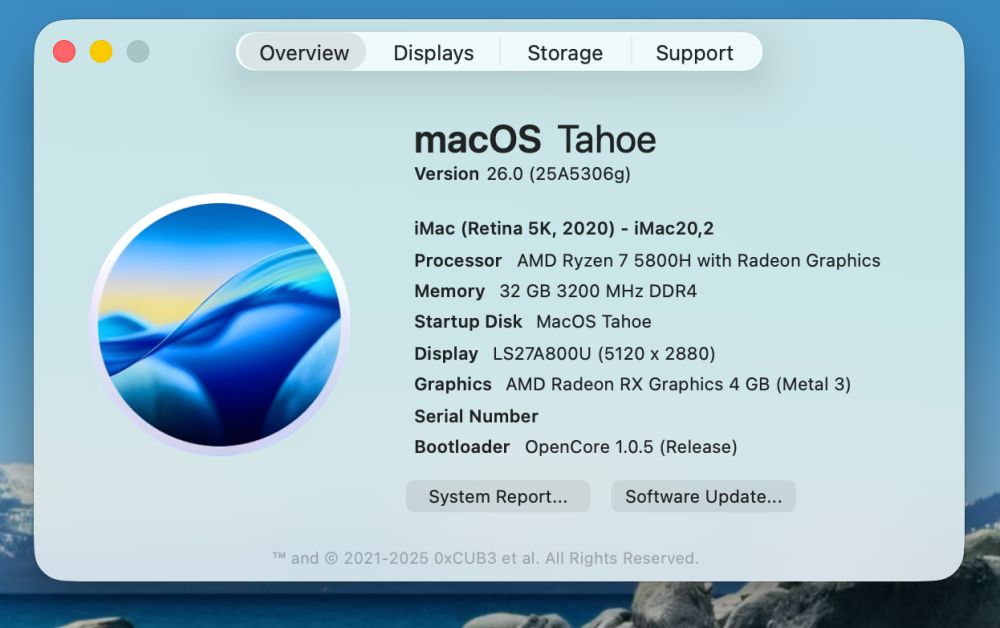This screenshot has width=1000, height=628.
Task: Click the Bootloader label
Action: tap(462, 446)
